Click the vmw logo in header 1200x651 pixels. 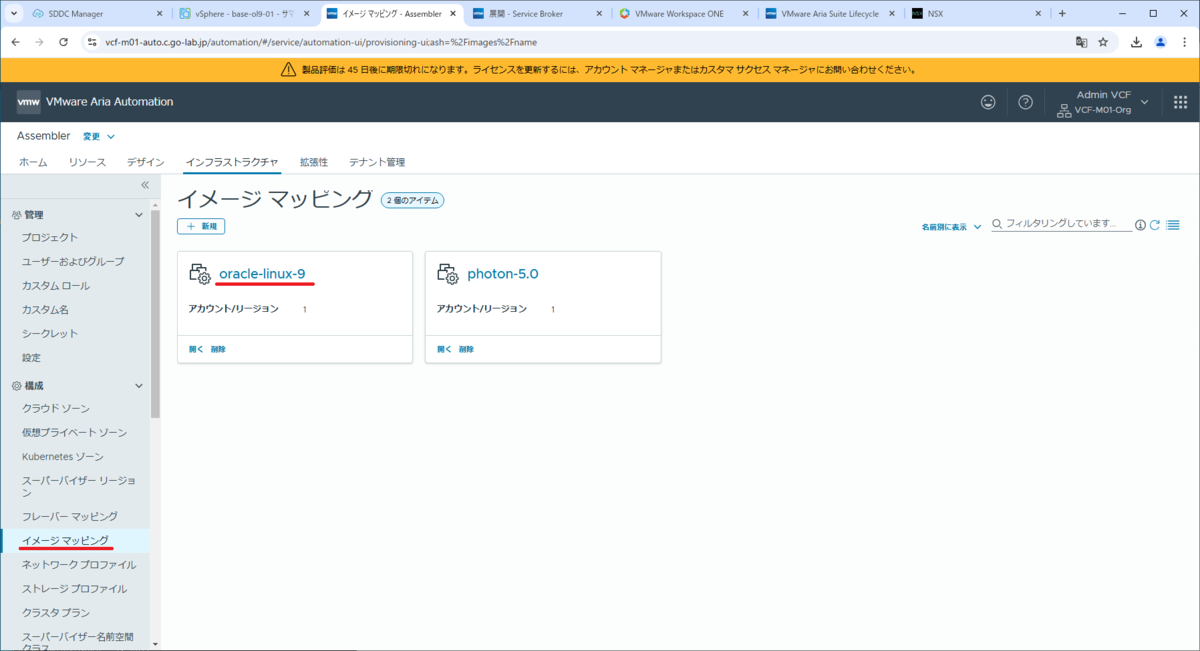(x=29, y=102)
